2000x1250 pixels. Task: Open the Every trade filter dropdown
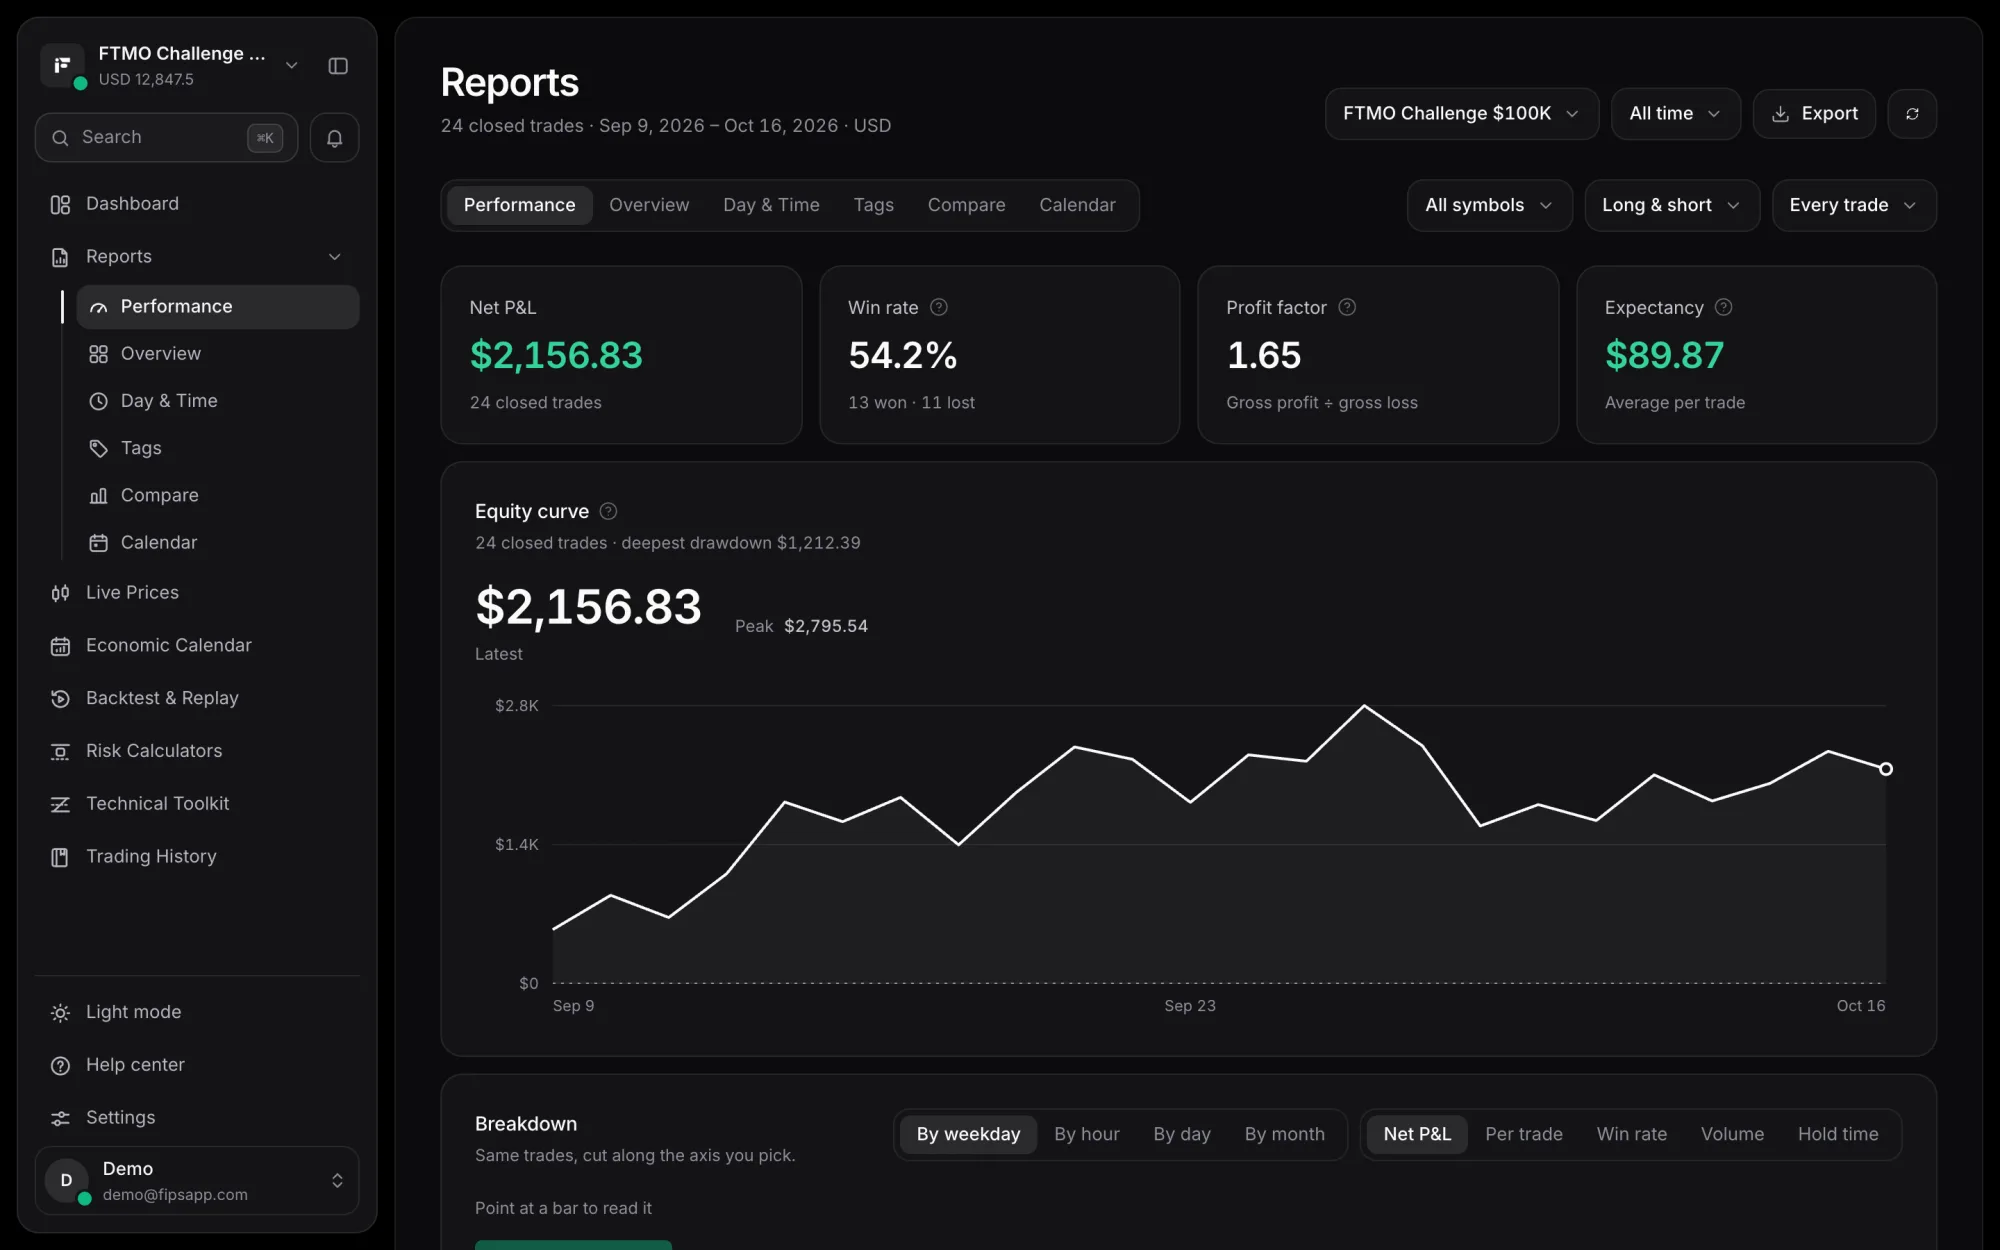(x=1853, y=205)
